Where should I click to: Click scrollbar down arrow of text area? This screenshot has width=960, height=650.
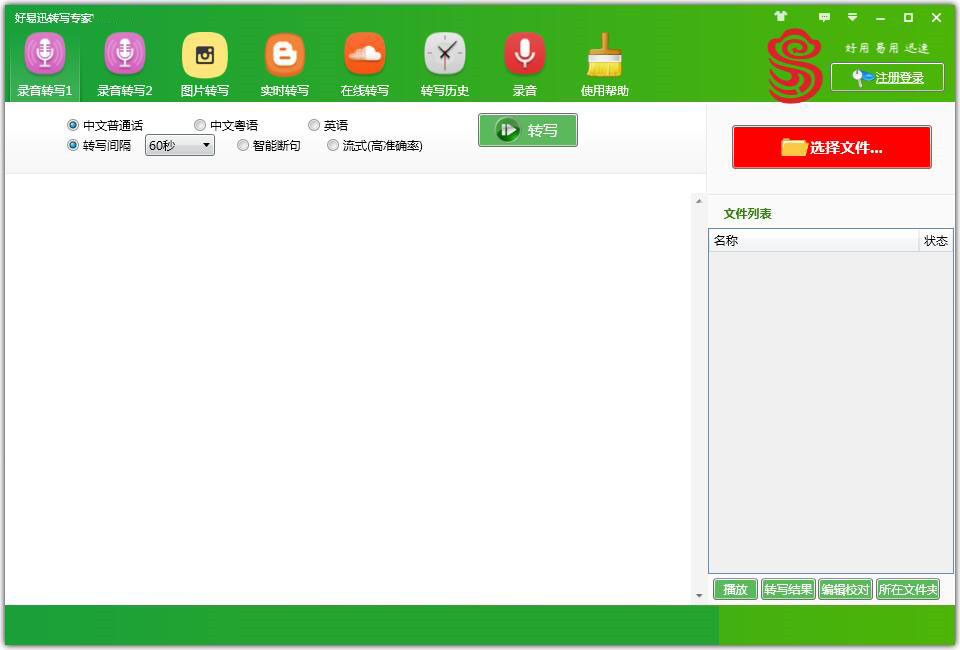(x=699, y=596)
